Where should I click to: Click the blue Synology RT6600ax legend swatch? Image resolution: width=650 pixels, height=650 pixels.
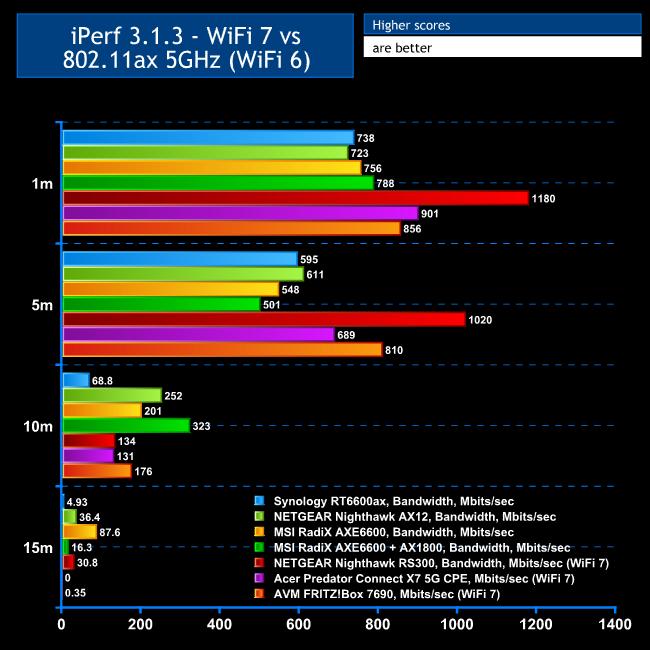point(259,501)
